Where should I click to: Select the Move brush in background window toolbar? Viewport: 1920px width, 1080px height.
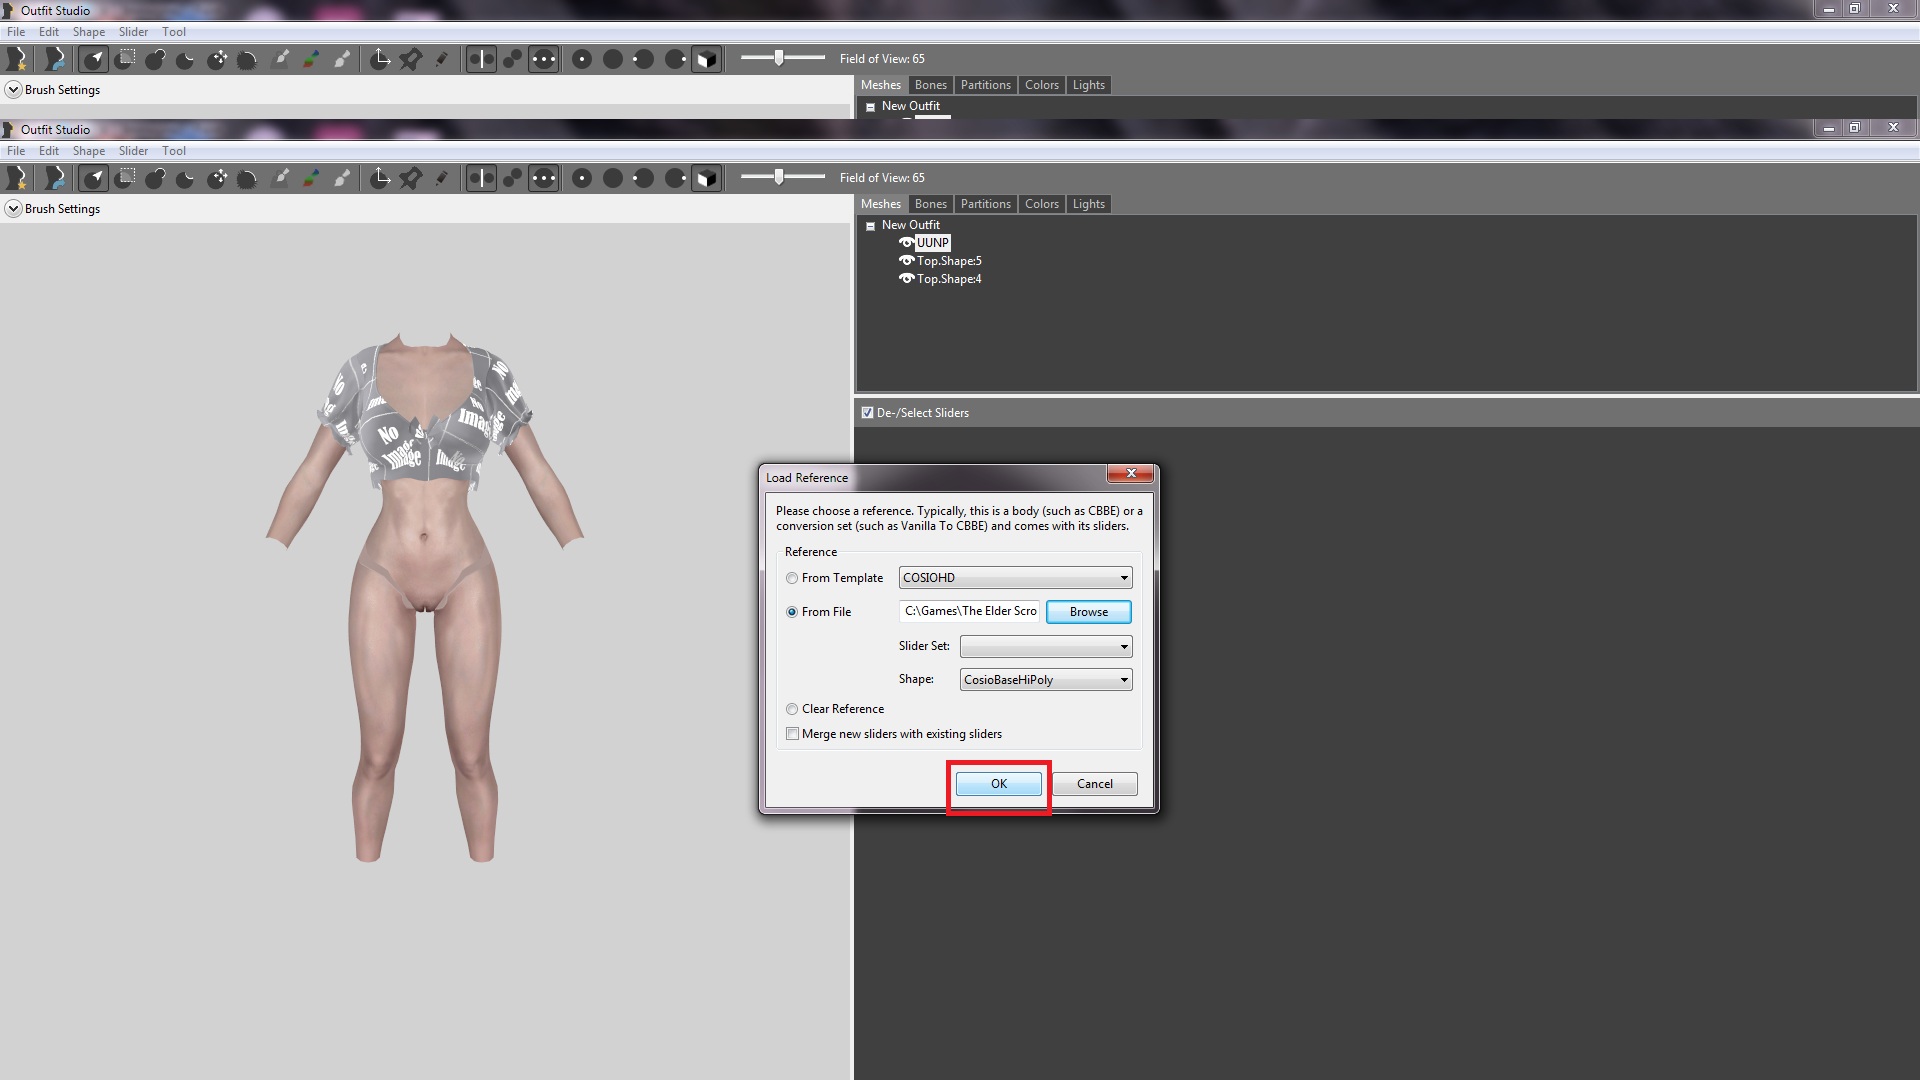pos(217,59)
